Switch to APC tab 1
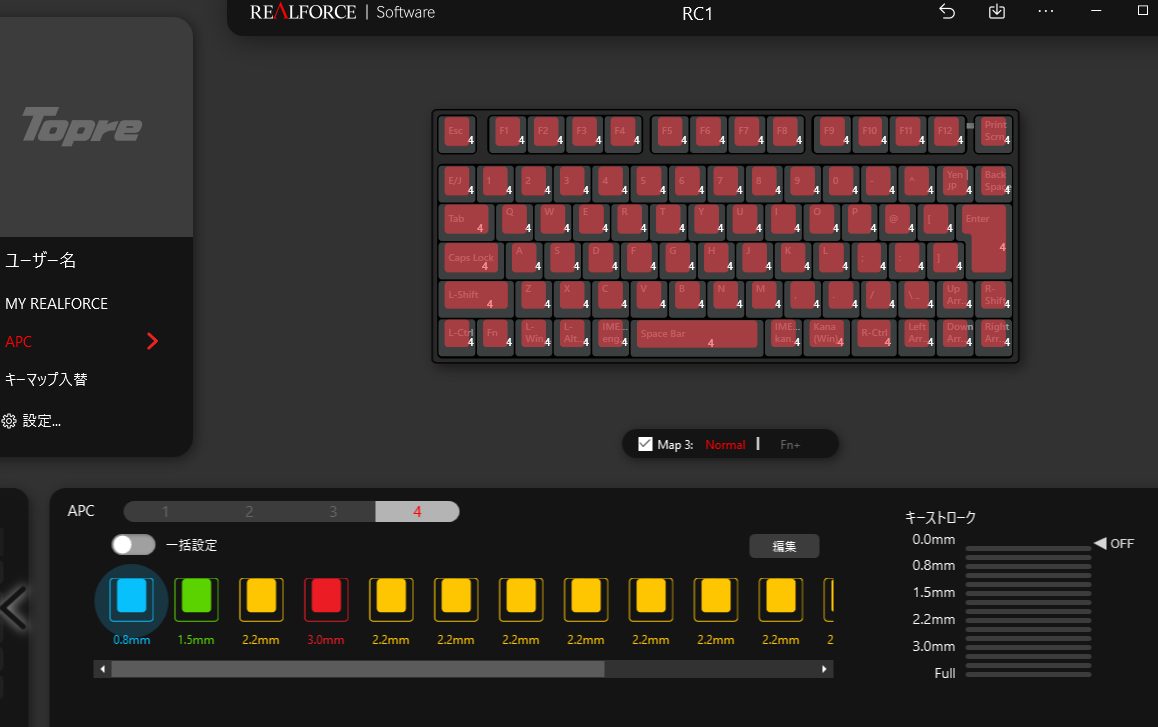1158x727 pixels. (x=165, y=512)
